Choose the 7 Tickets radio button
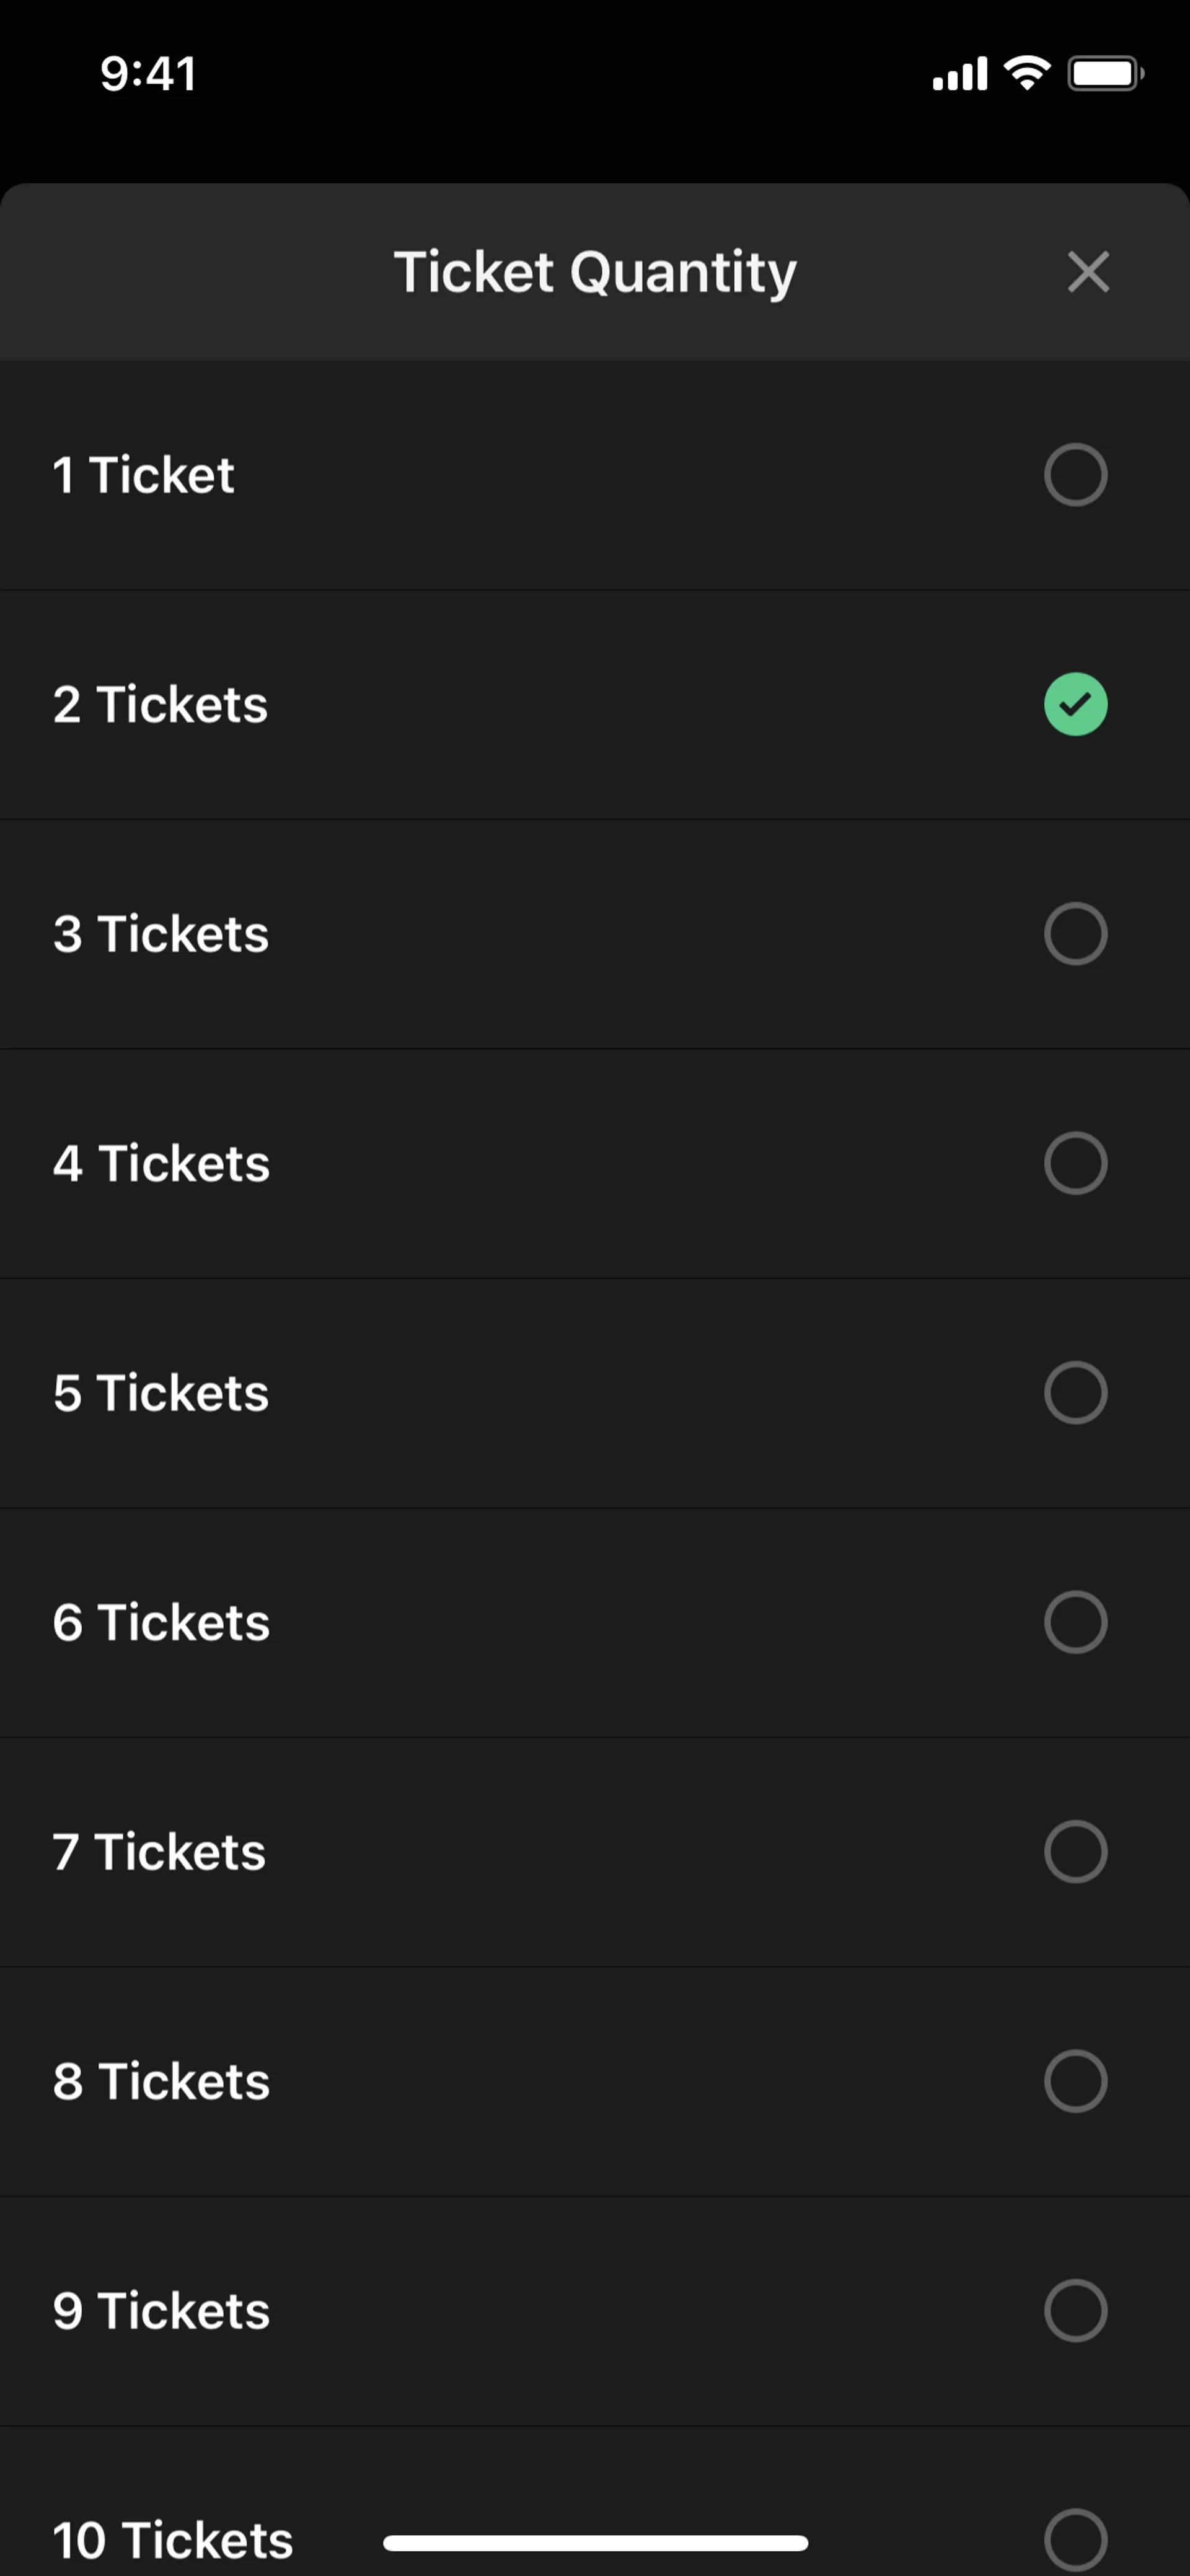 1075,1852
